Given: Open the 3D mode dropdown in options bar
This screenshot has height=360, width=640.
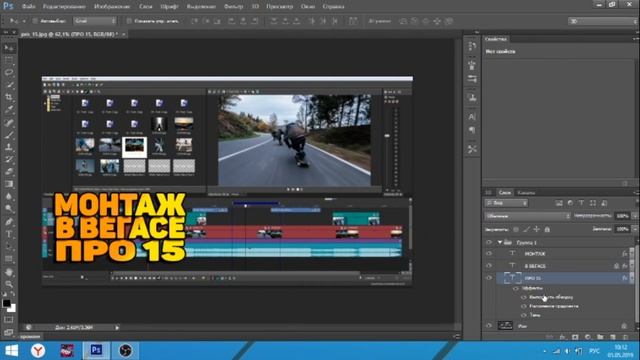Looking at the screenshot, I should point(602,21).
